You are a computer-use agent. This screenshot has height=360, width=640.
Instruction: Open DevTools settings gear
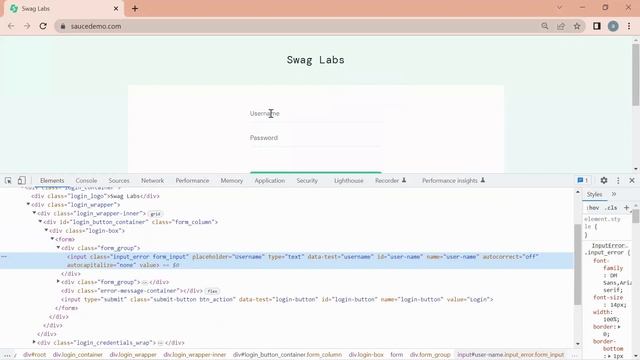(604, 180)
